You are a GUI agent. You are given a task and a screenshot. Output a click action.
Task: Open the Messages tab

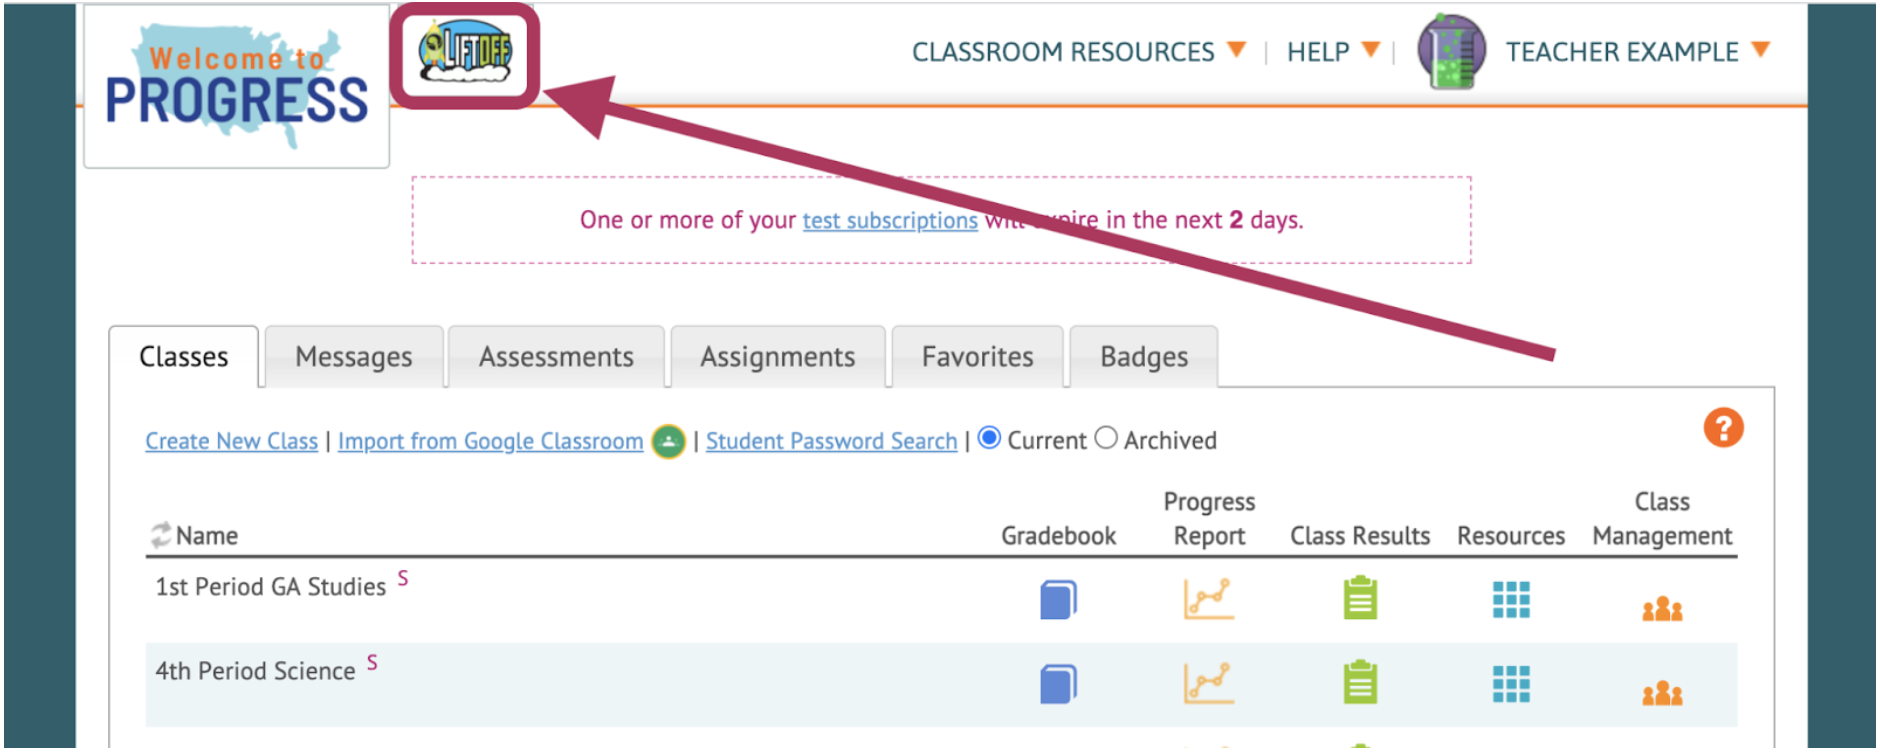354,357
